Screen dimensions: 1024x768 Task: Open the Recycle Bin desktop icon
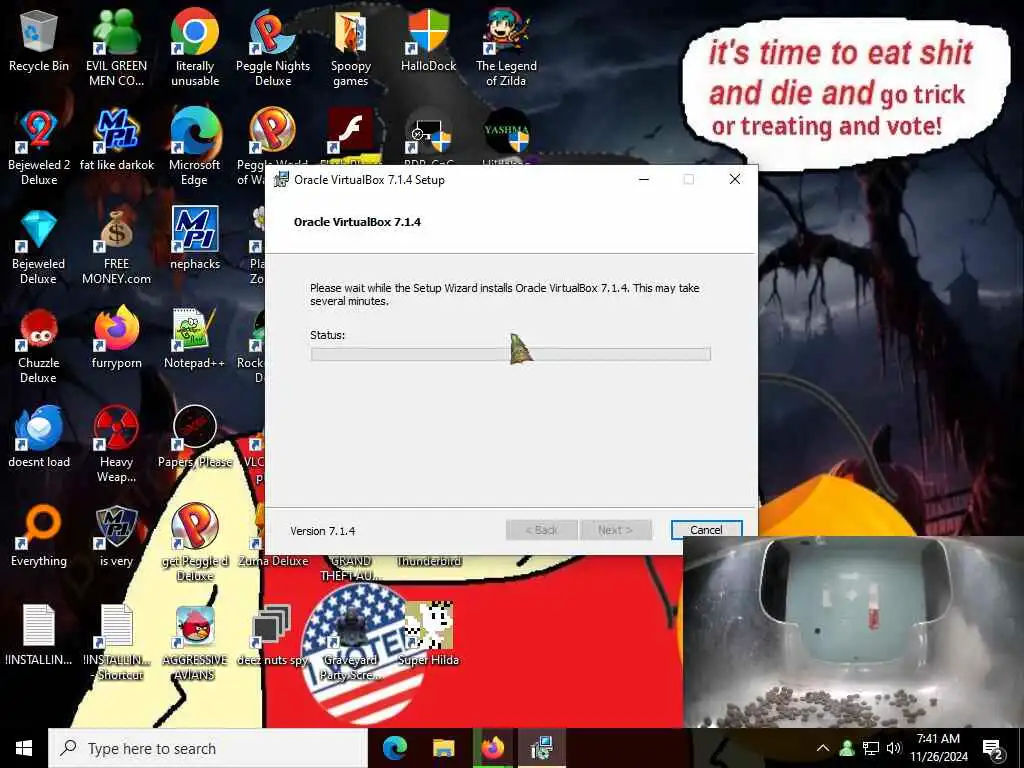(x=39, y=40)
